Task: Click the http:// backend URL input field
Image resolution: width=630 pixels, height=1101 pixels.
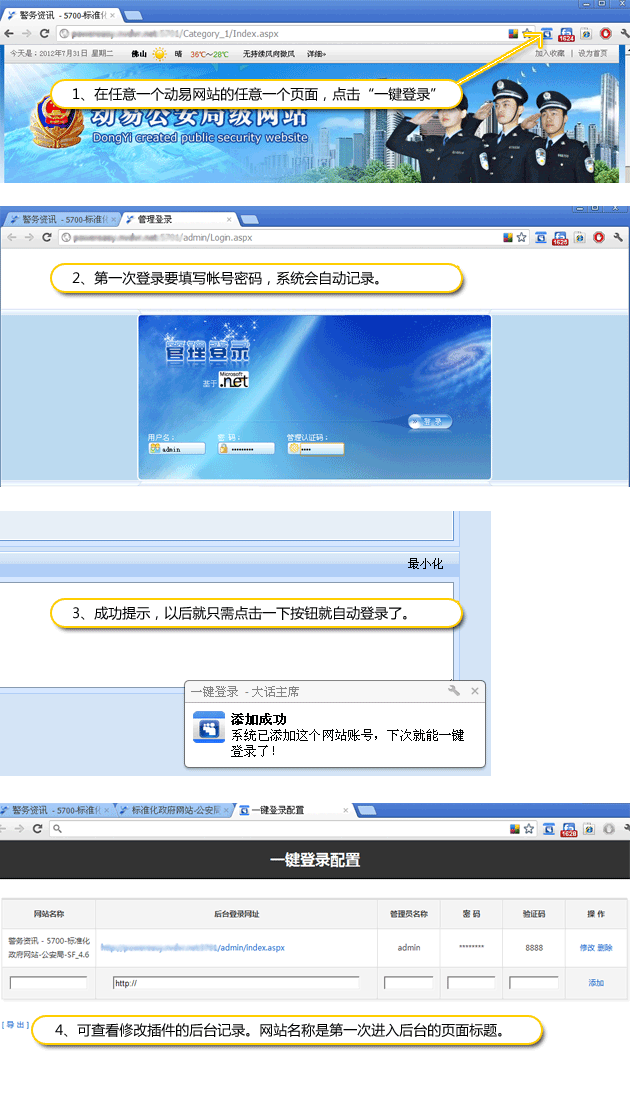Action: click(235, 983)
